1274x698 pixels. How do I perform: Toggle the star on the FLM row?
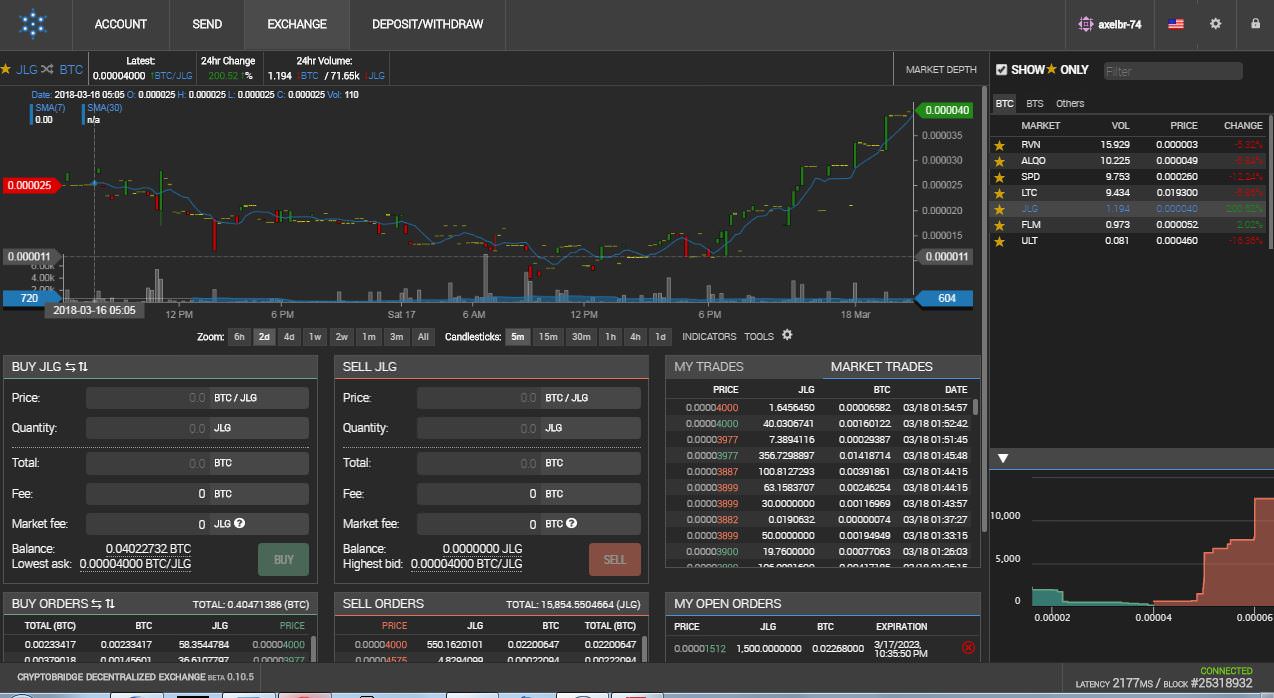999,225
